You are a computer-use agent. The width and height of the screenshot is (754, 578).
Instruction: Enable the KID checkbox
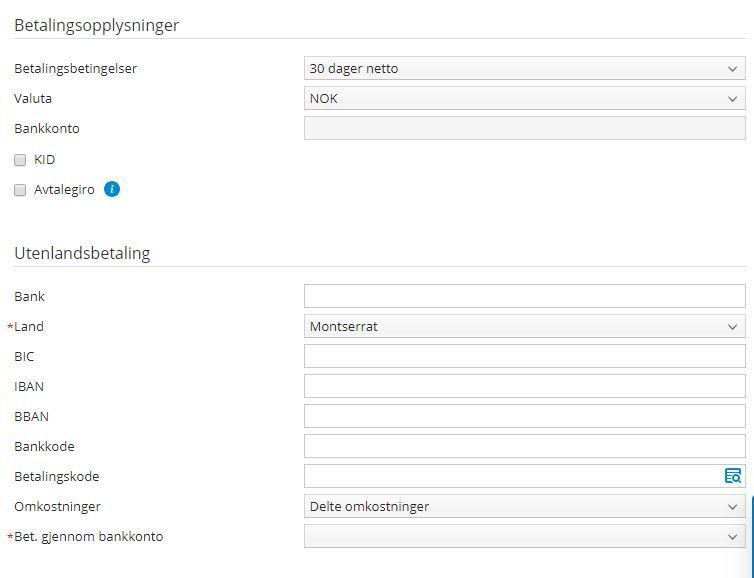click(x=20, y=160)
